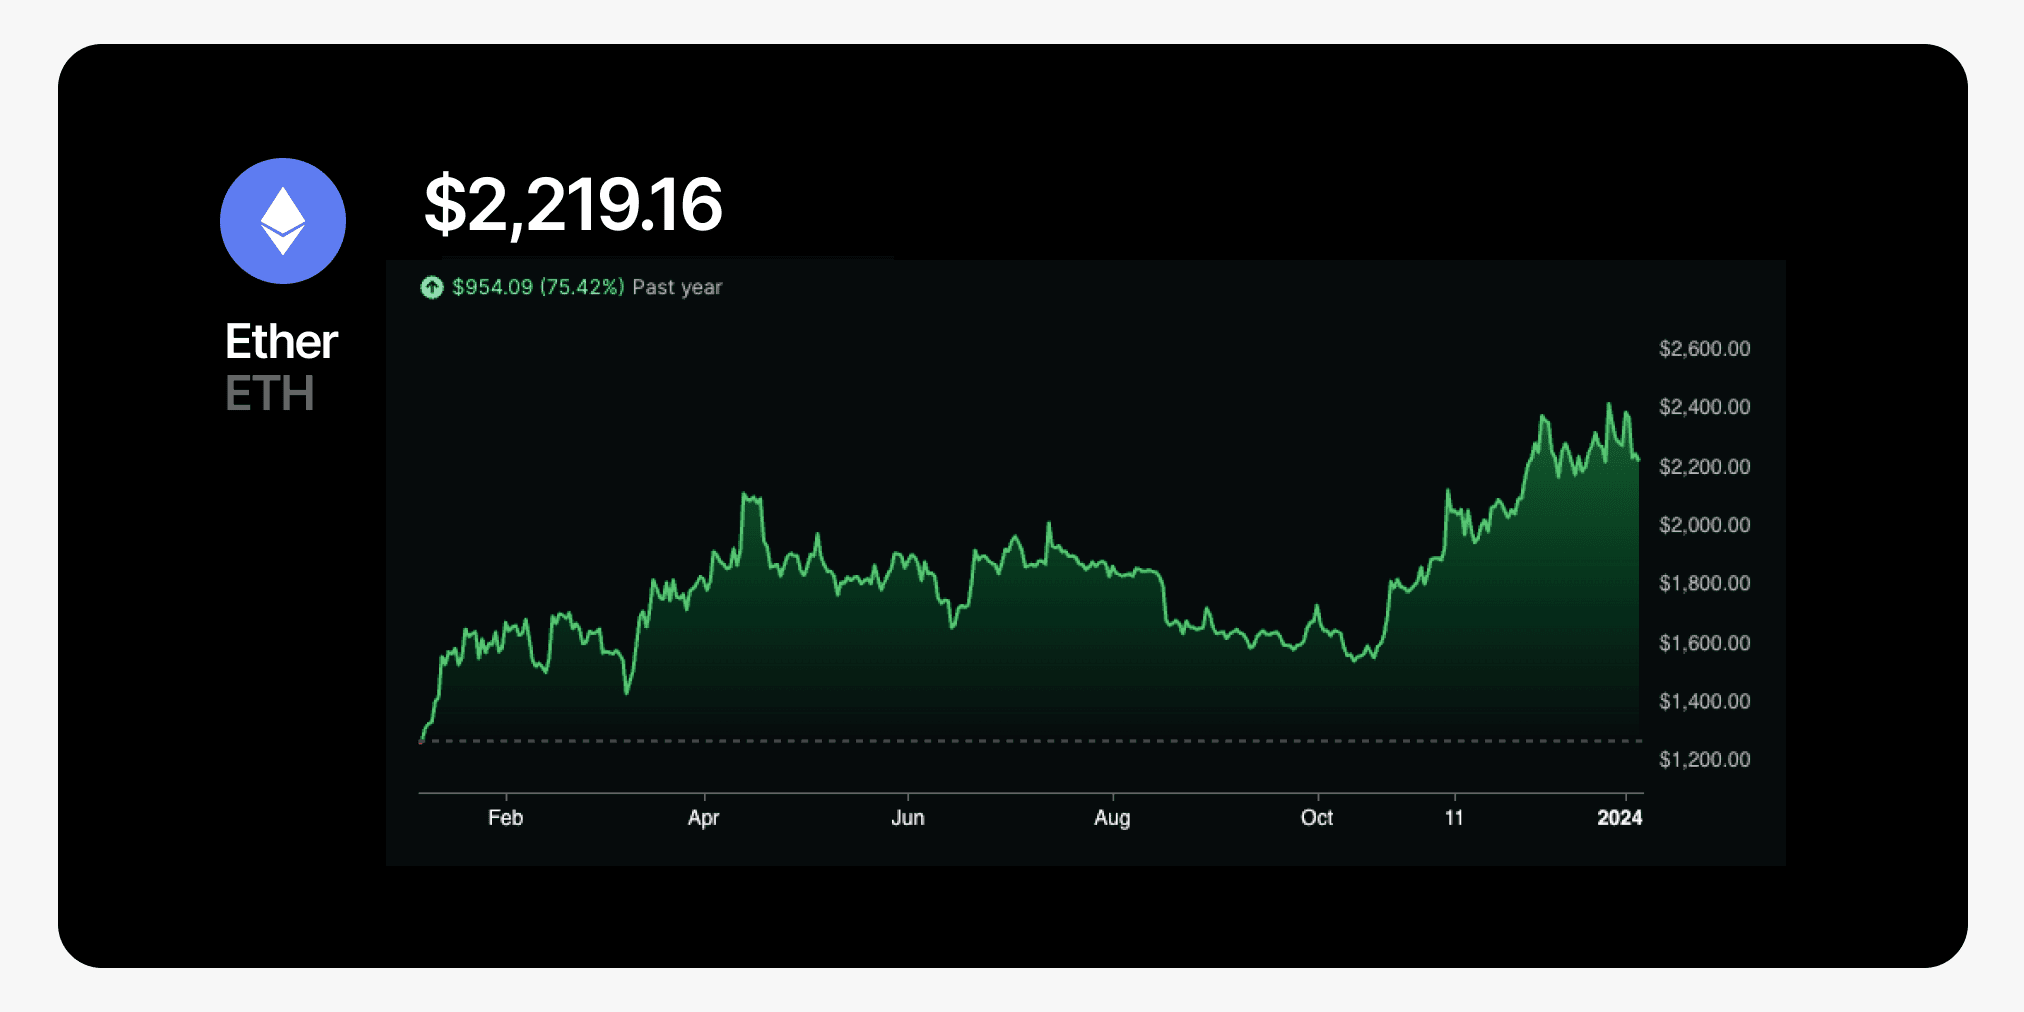Click the Ethereum logo icon
Image resolution: width=2024 pixels, height=1012 pixels.
pyautogui.click(x=283, y=221)
